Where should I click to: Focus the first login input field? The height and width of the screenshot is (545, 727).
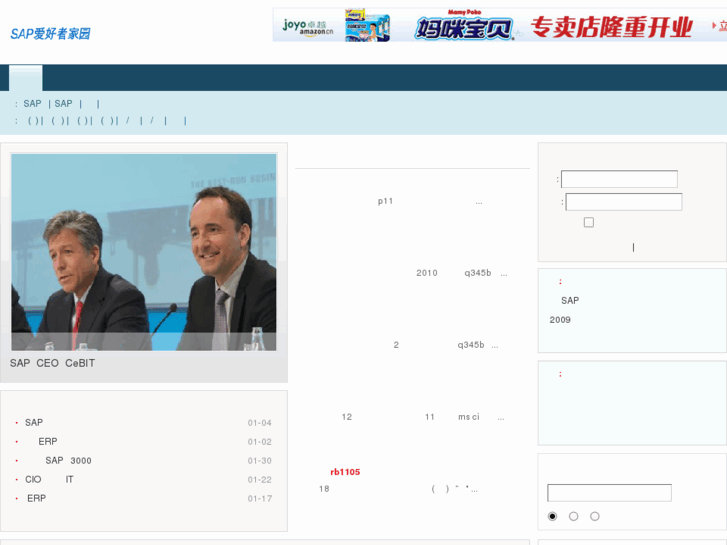[619, 179]
